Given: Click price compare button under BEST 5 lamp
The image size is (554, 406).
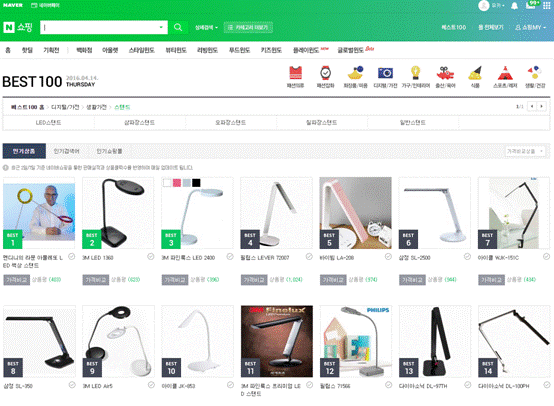Looking at the screenshot, I should click(x=333, y=280).
